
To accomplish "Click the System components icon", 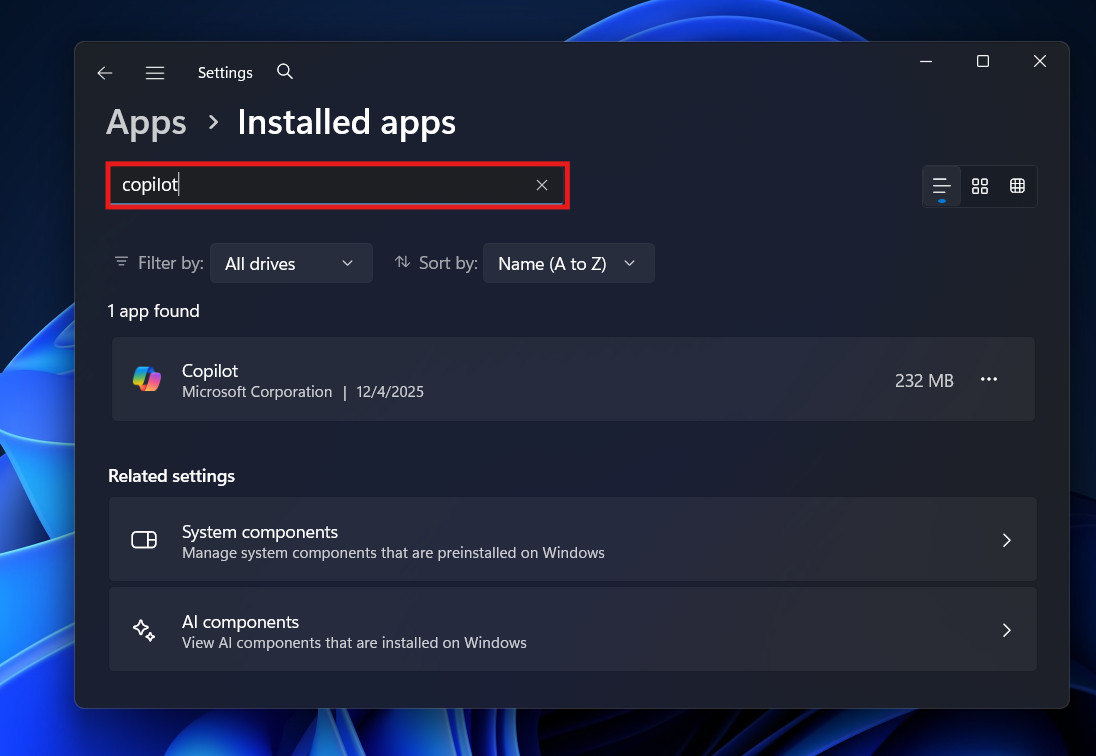I will (x=144, y=540).
